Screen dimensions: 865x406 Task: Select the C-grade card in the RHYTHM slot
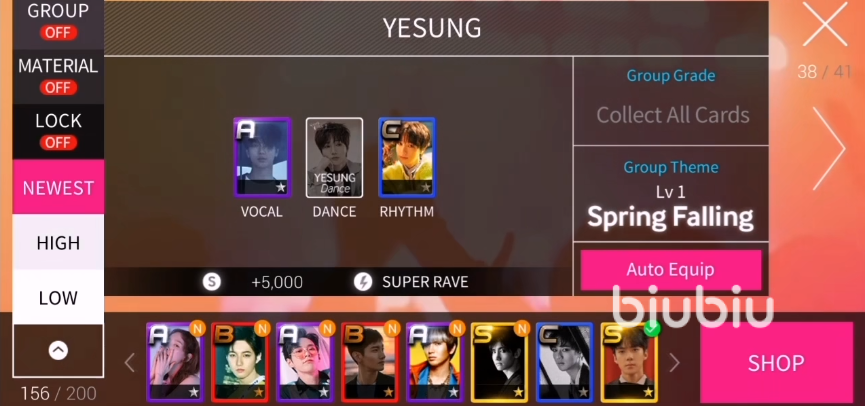click(407, 157)
